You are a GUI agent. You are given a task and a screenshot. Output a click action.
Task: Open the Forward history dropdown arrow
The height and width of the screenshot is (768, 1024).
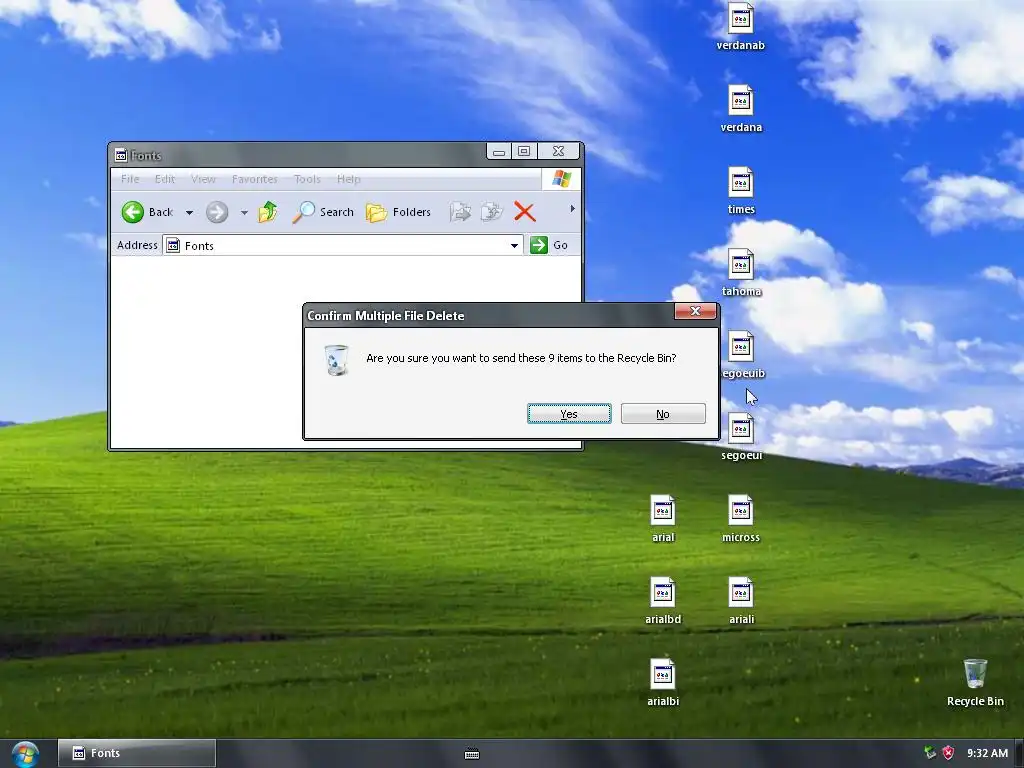click(x=244, y=212)
